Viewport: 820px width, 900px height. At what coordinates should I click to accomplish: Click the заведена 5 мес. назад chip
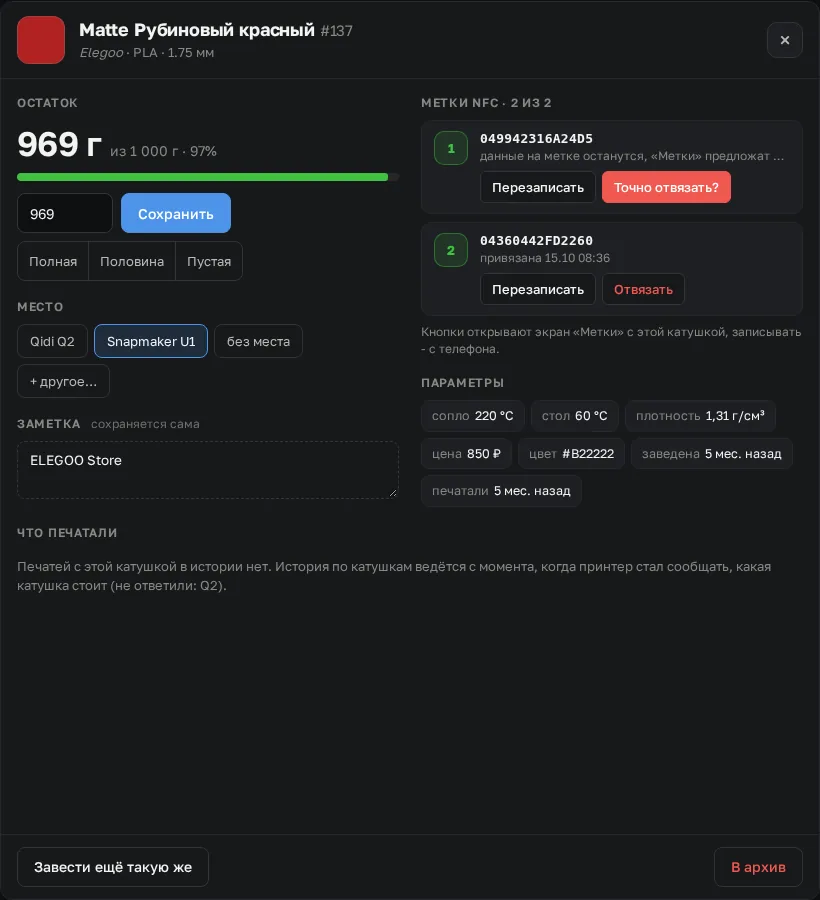(712, 454)
